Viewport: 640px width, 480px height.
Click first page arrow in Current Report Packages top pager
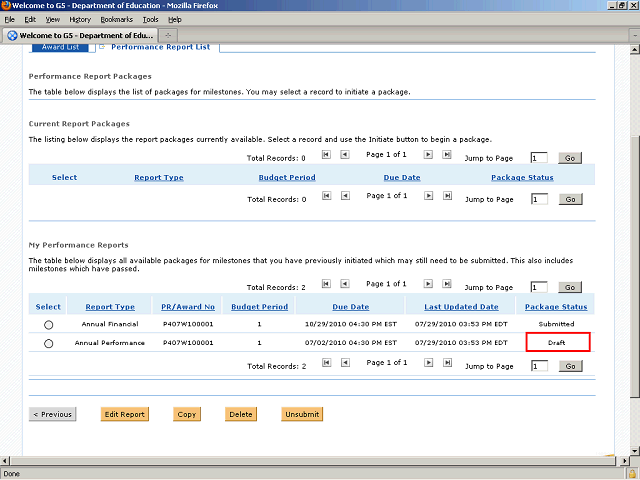pos(326,155)
